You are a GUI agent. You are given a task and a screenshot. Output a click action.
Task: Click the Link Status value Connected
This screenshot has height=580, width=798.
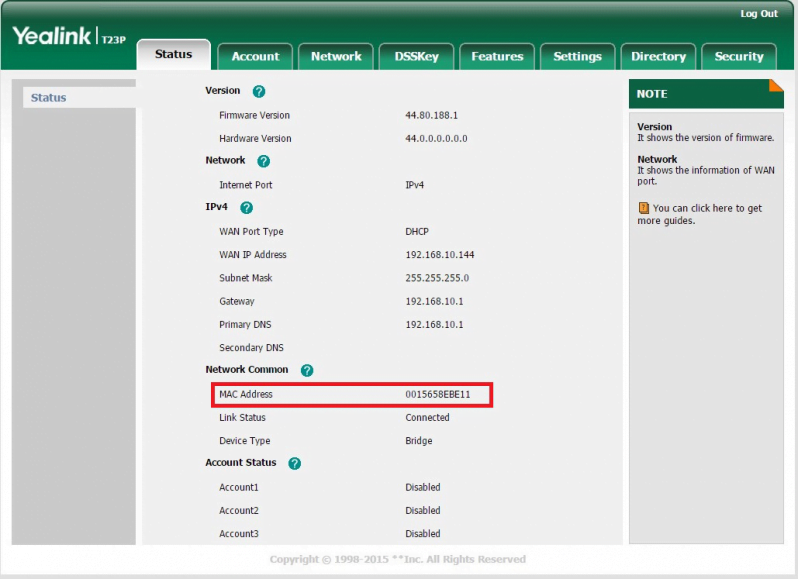click(427, 418)
